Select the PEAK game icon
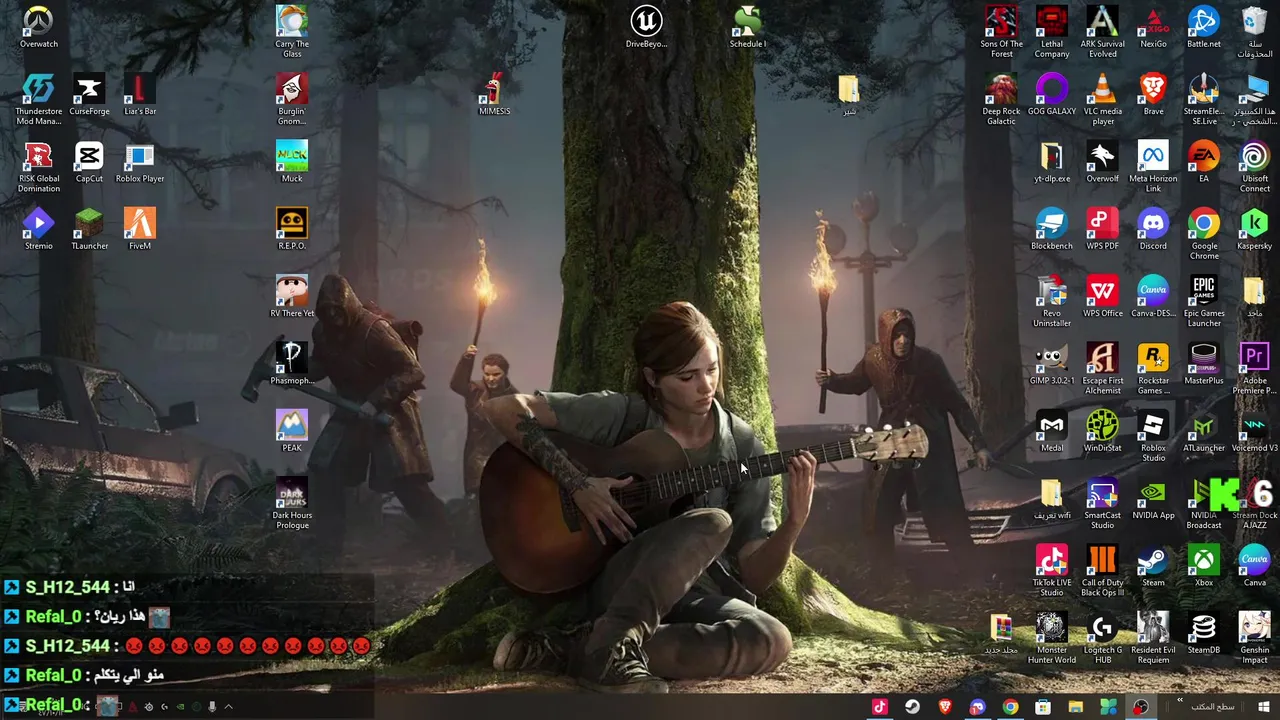 click(292, 431)
